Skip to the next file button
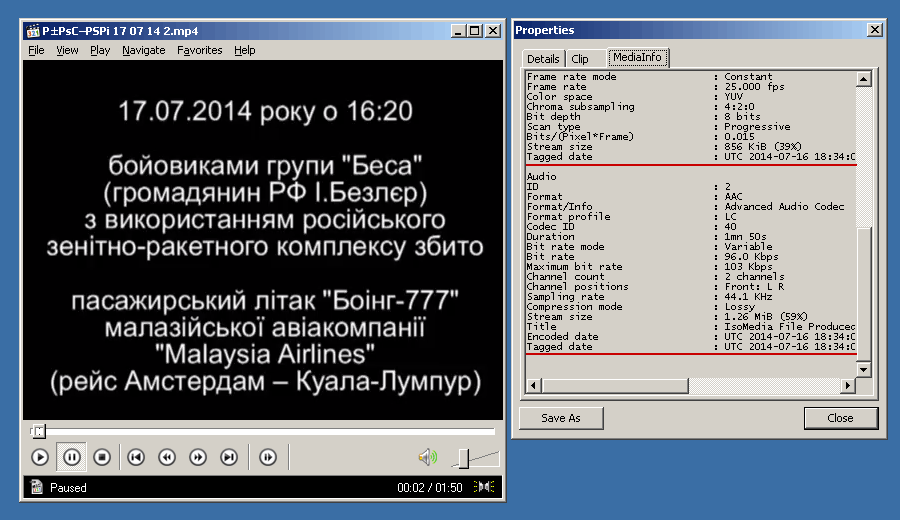 point(229,457)
